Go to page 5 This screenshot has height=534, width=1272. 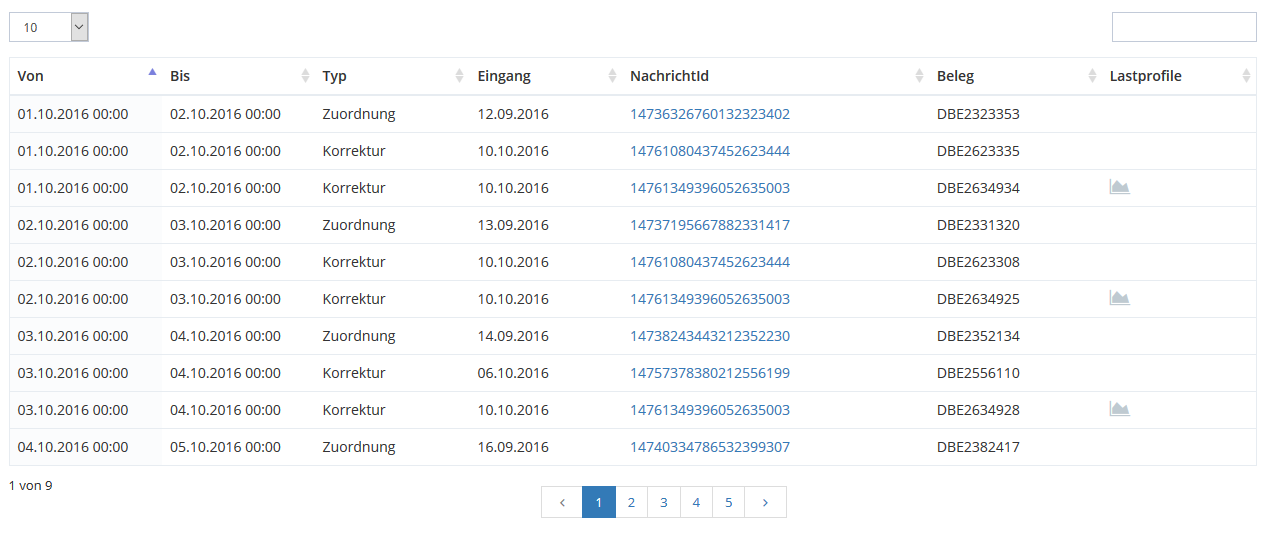pyautogui.click(x=728, y=502)
